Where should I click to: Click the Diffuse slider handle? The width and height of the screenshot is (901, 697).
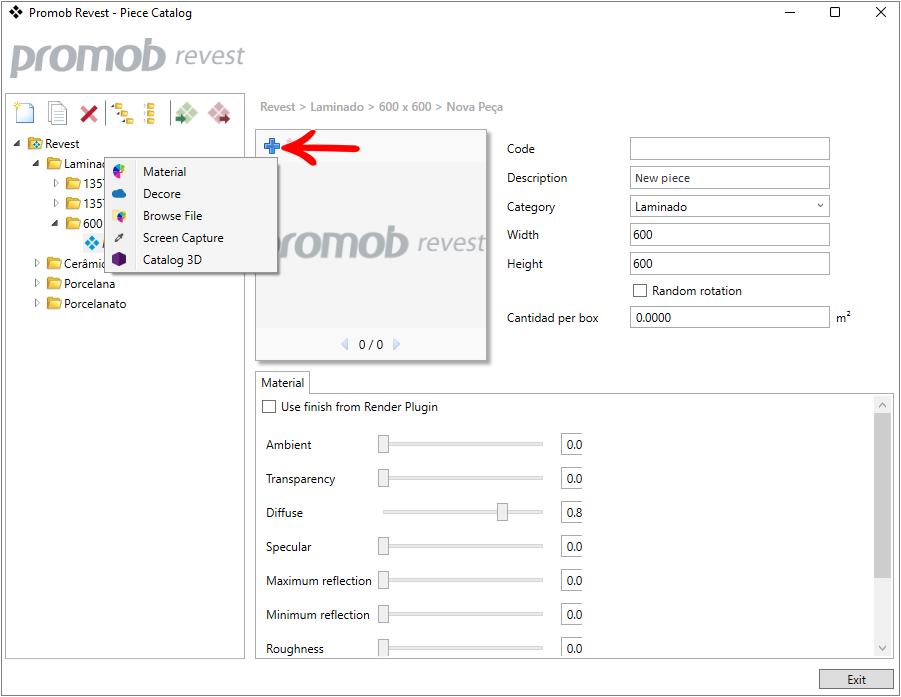502,512
